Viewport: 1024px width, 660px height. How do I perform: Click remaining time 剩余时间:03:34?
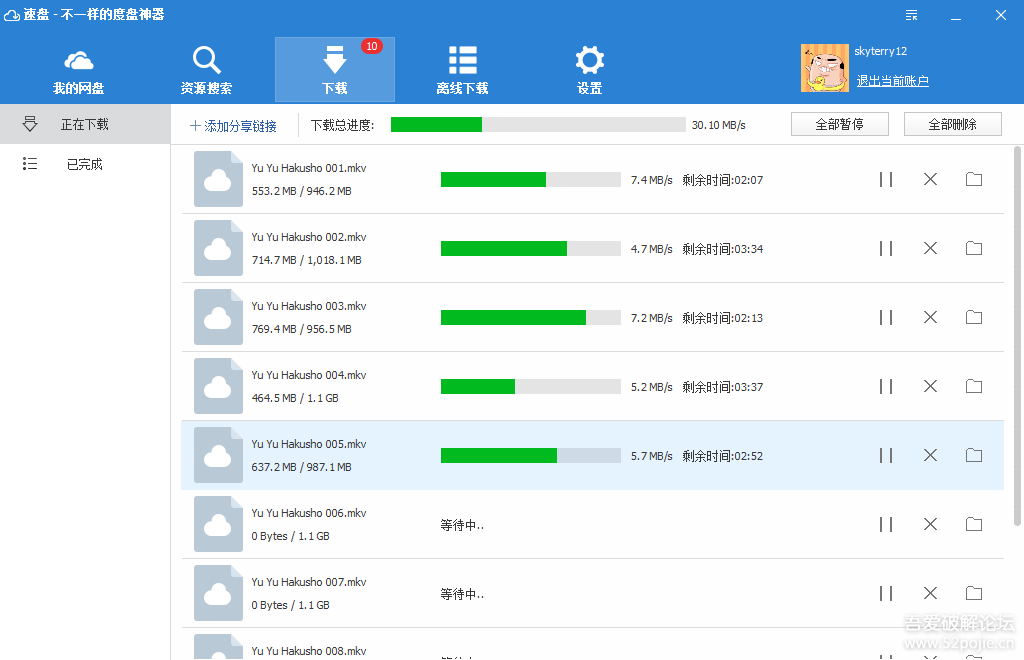(722, 249)
